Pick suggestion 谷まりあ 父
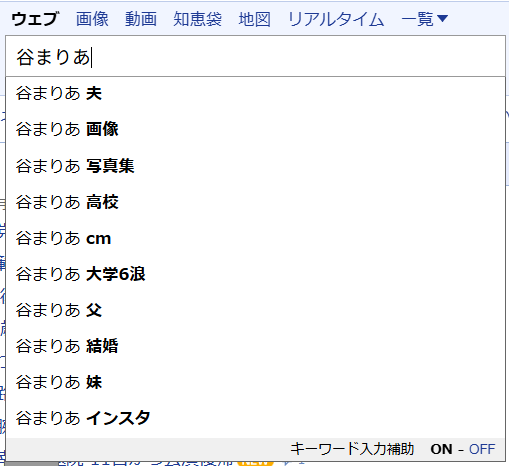The width and height of the screenshot is (509, 466). click(x=255, y=310)
